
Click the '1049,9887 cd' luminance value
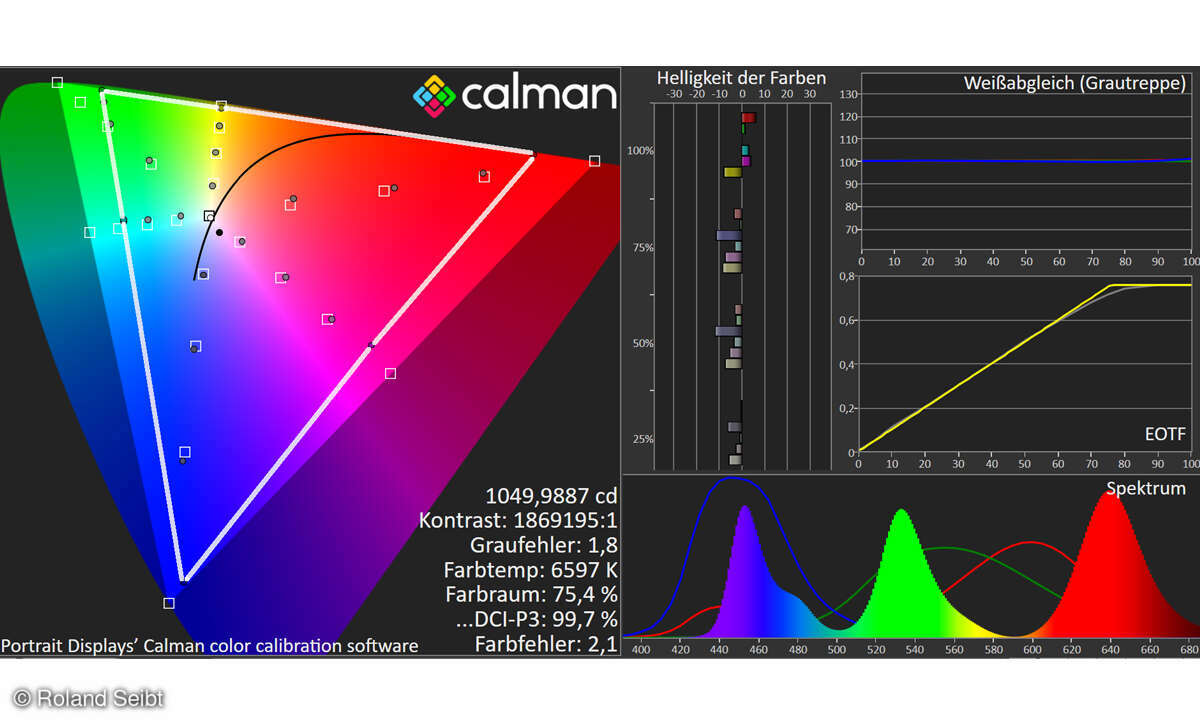tap(551, 495)
